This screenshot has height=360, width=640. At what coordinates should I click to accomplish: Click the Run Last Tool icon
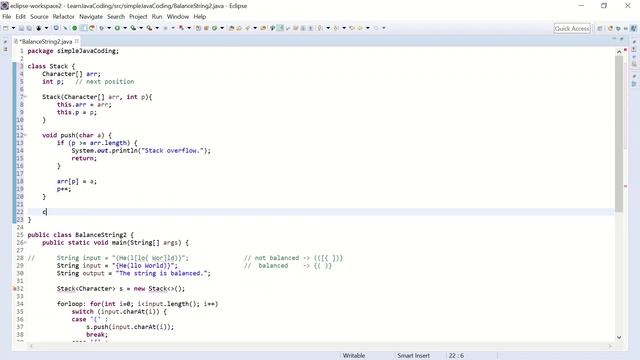[133, 28]
